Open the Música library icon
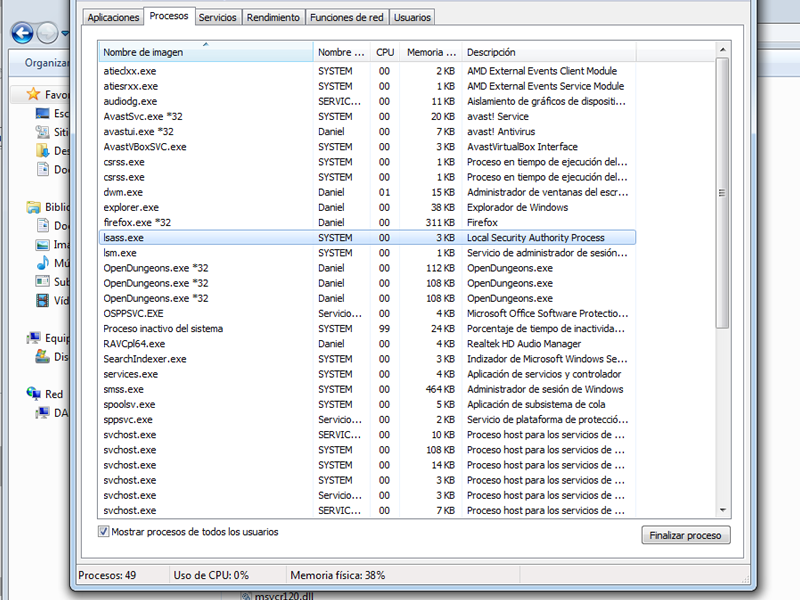 tap(42, 263)
